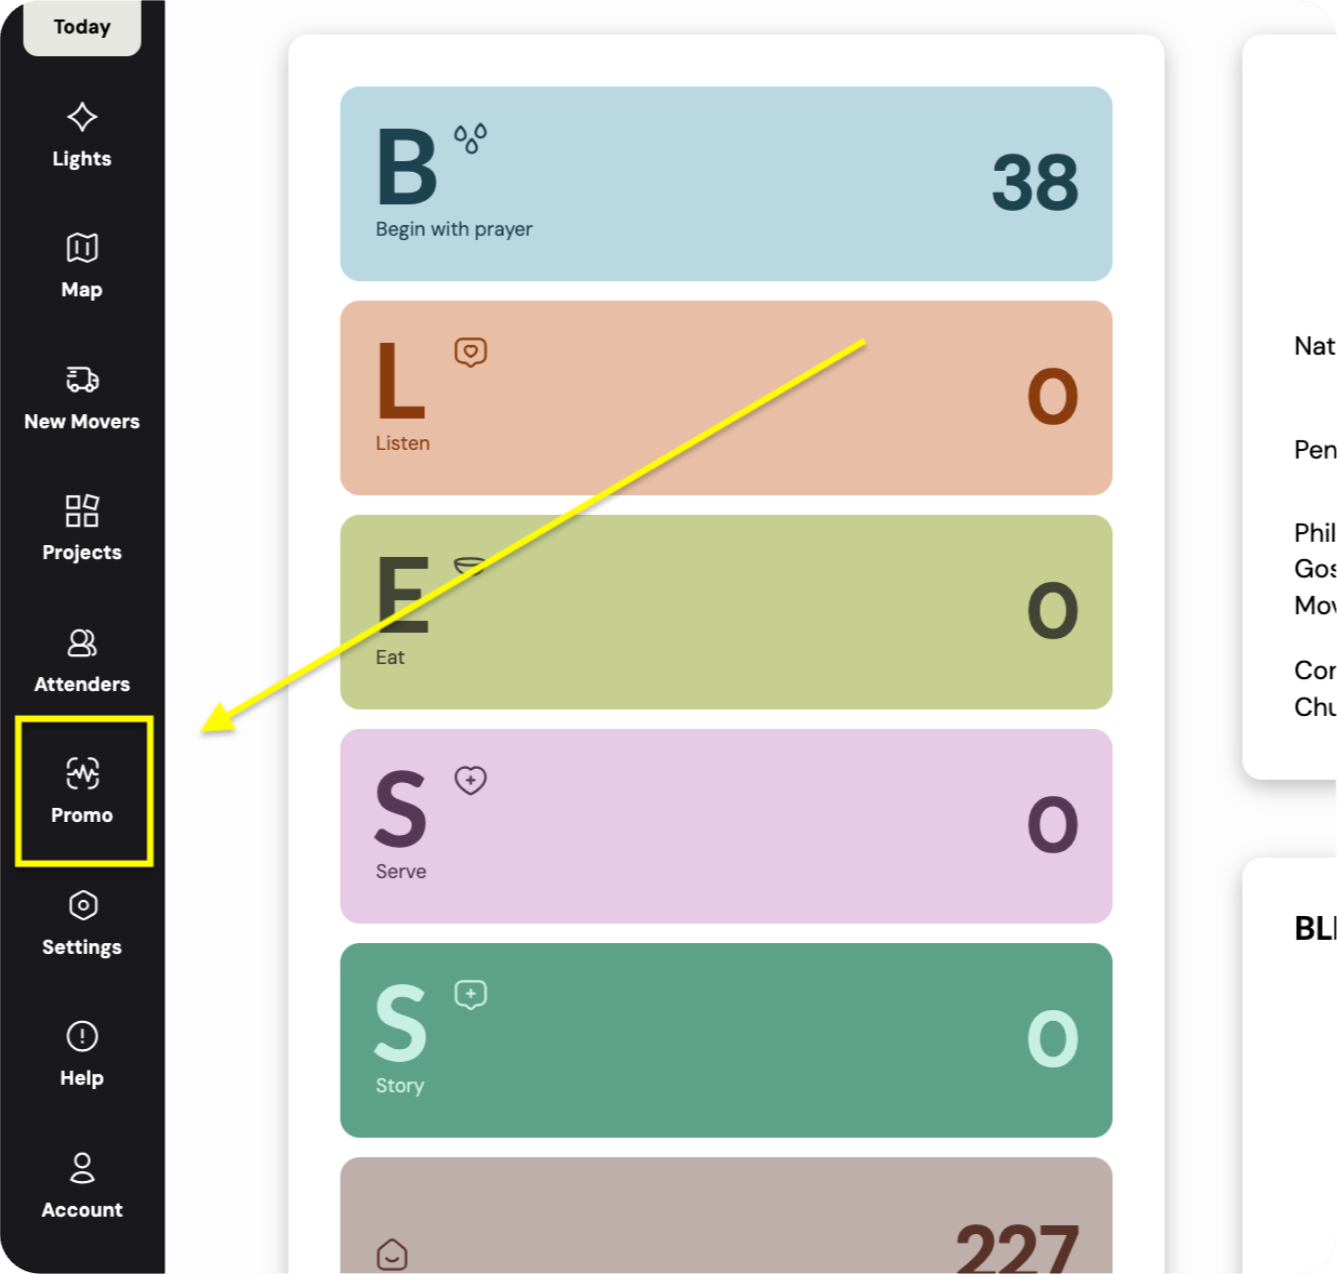Select the Serve card
The image size is (1337, 1274).
[x=726, y=826]
